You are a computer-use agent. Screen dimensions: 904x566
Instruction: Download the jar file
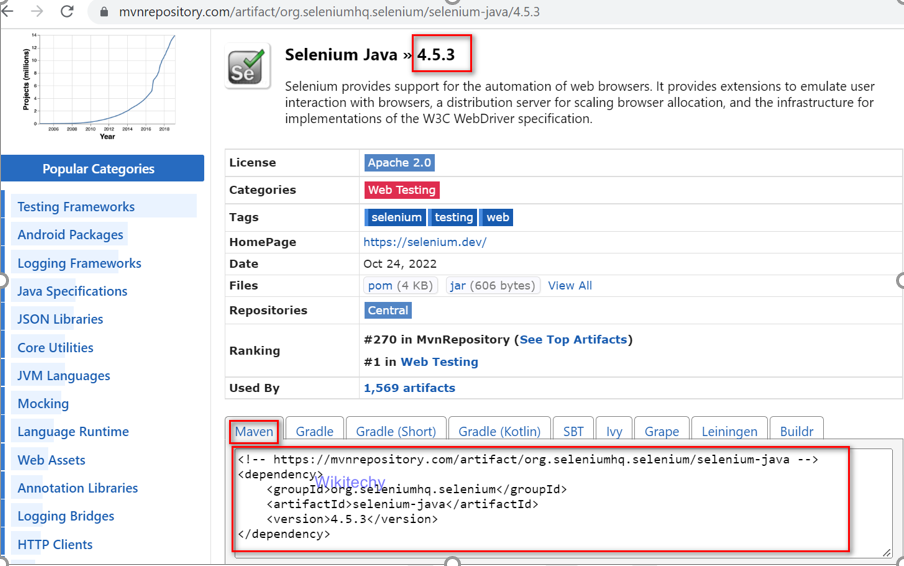(458, 285)
